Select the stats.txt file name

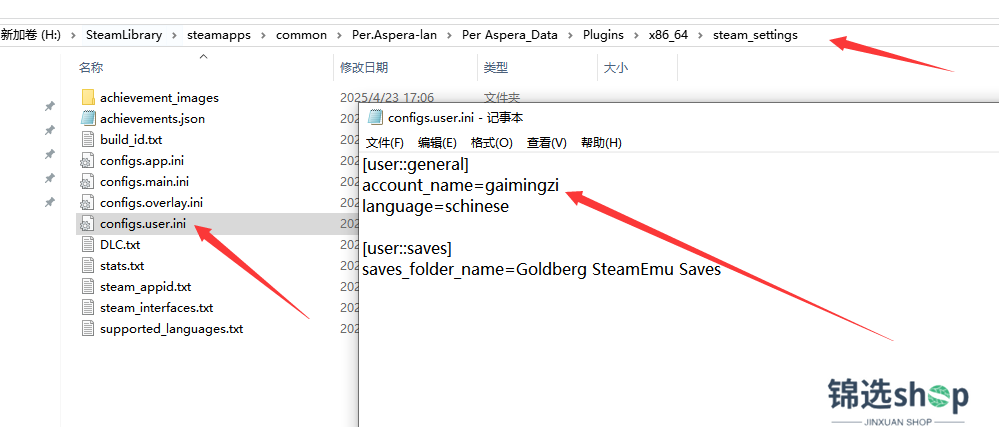tap(122, 266)
